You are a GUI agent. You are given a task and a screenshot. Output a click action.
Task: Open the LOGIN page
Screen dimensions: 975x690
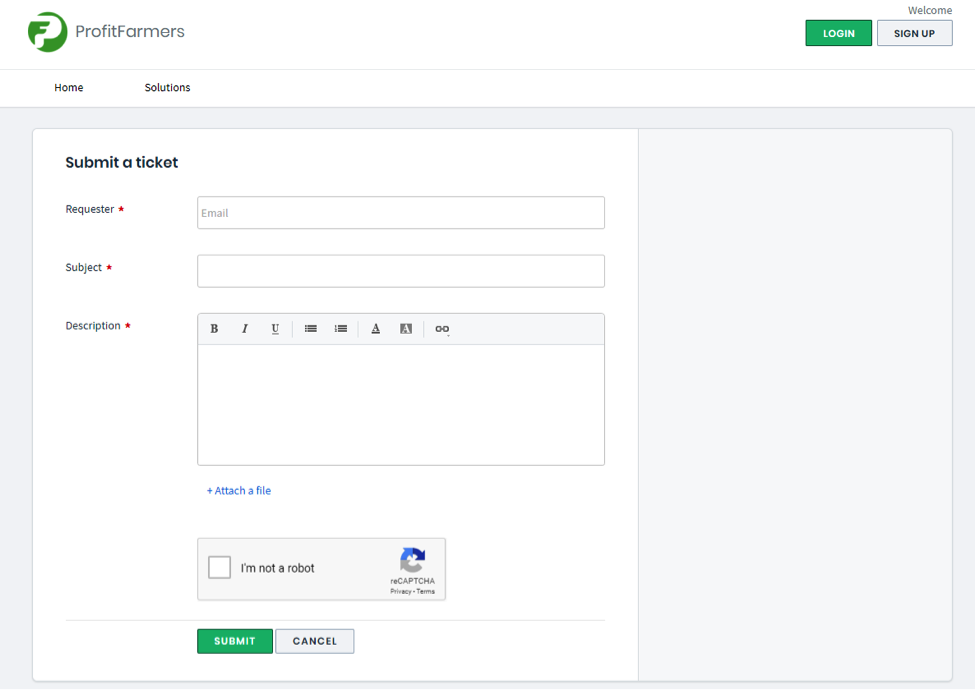coord(838,32)
